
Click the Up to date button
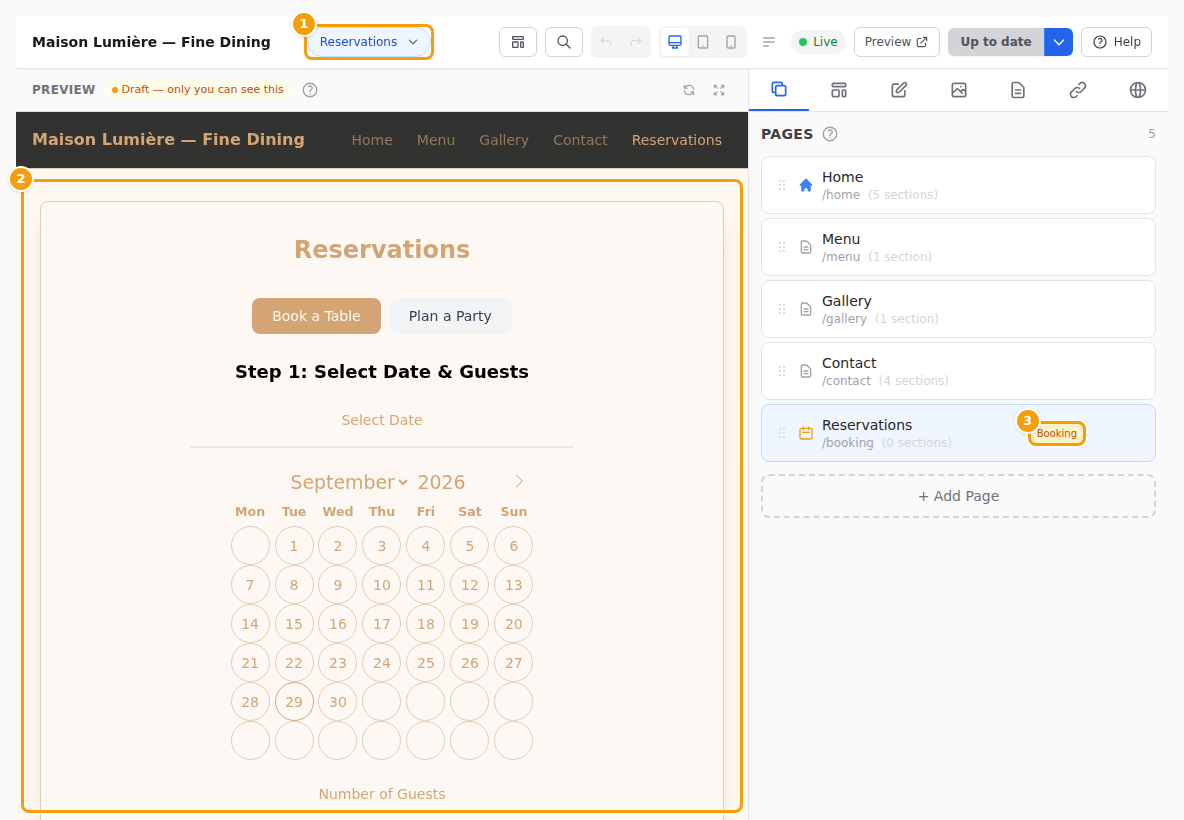click(996, 42)
